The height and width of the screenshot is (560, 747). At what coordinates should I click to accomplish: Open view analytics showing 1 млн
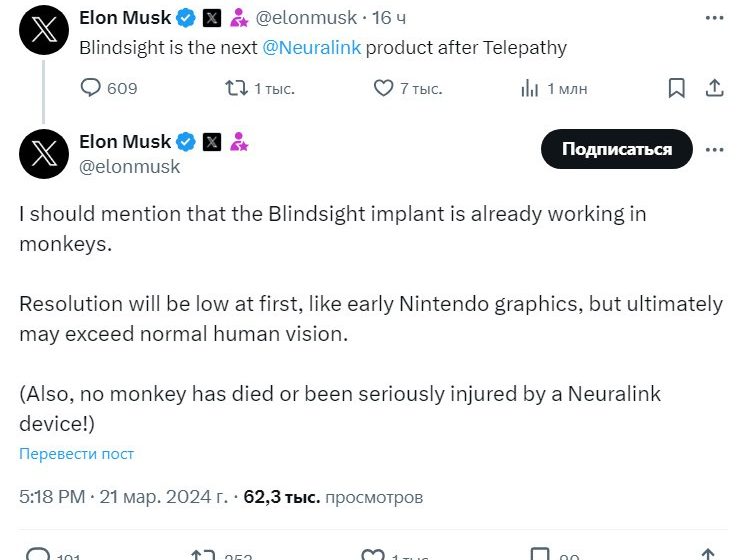click(x=530, y=89)
